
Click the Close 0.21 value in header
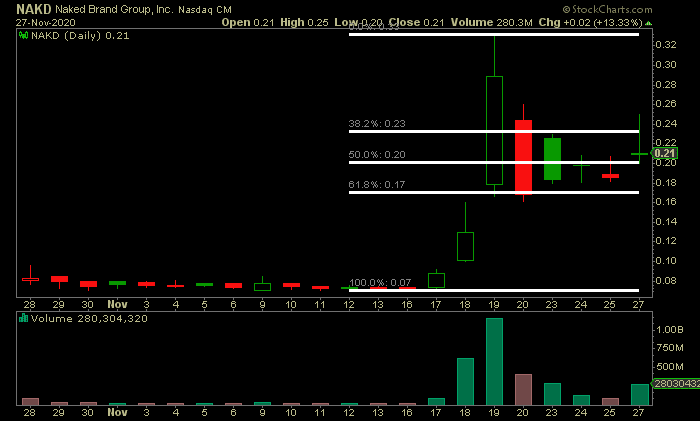[416, 22]
